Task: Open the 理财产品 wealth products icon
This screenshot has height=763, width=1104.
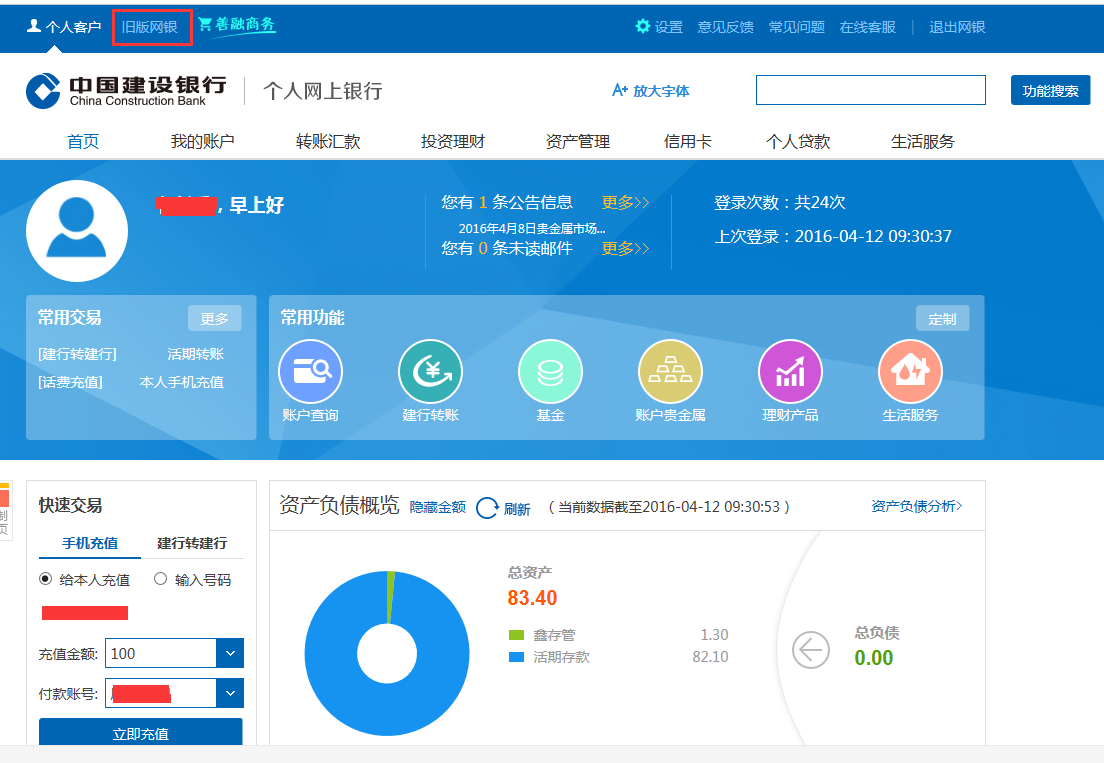Action: pos(790,372)
